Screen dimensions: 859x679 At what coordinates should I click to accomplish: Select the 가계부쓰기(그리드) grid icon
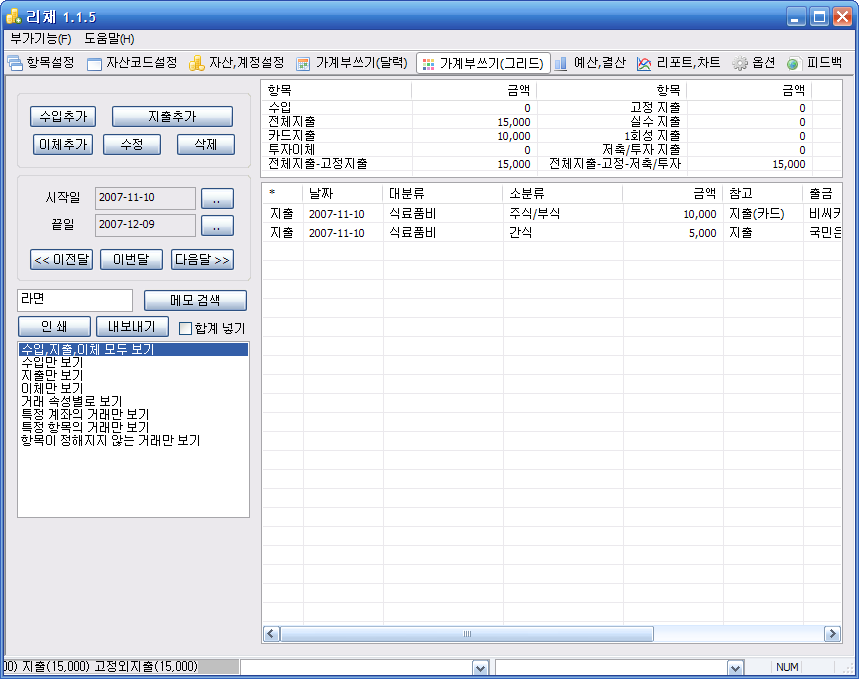click(x=428, y=63)
